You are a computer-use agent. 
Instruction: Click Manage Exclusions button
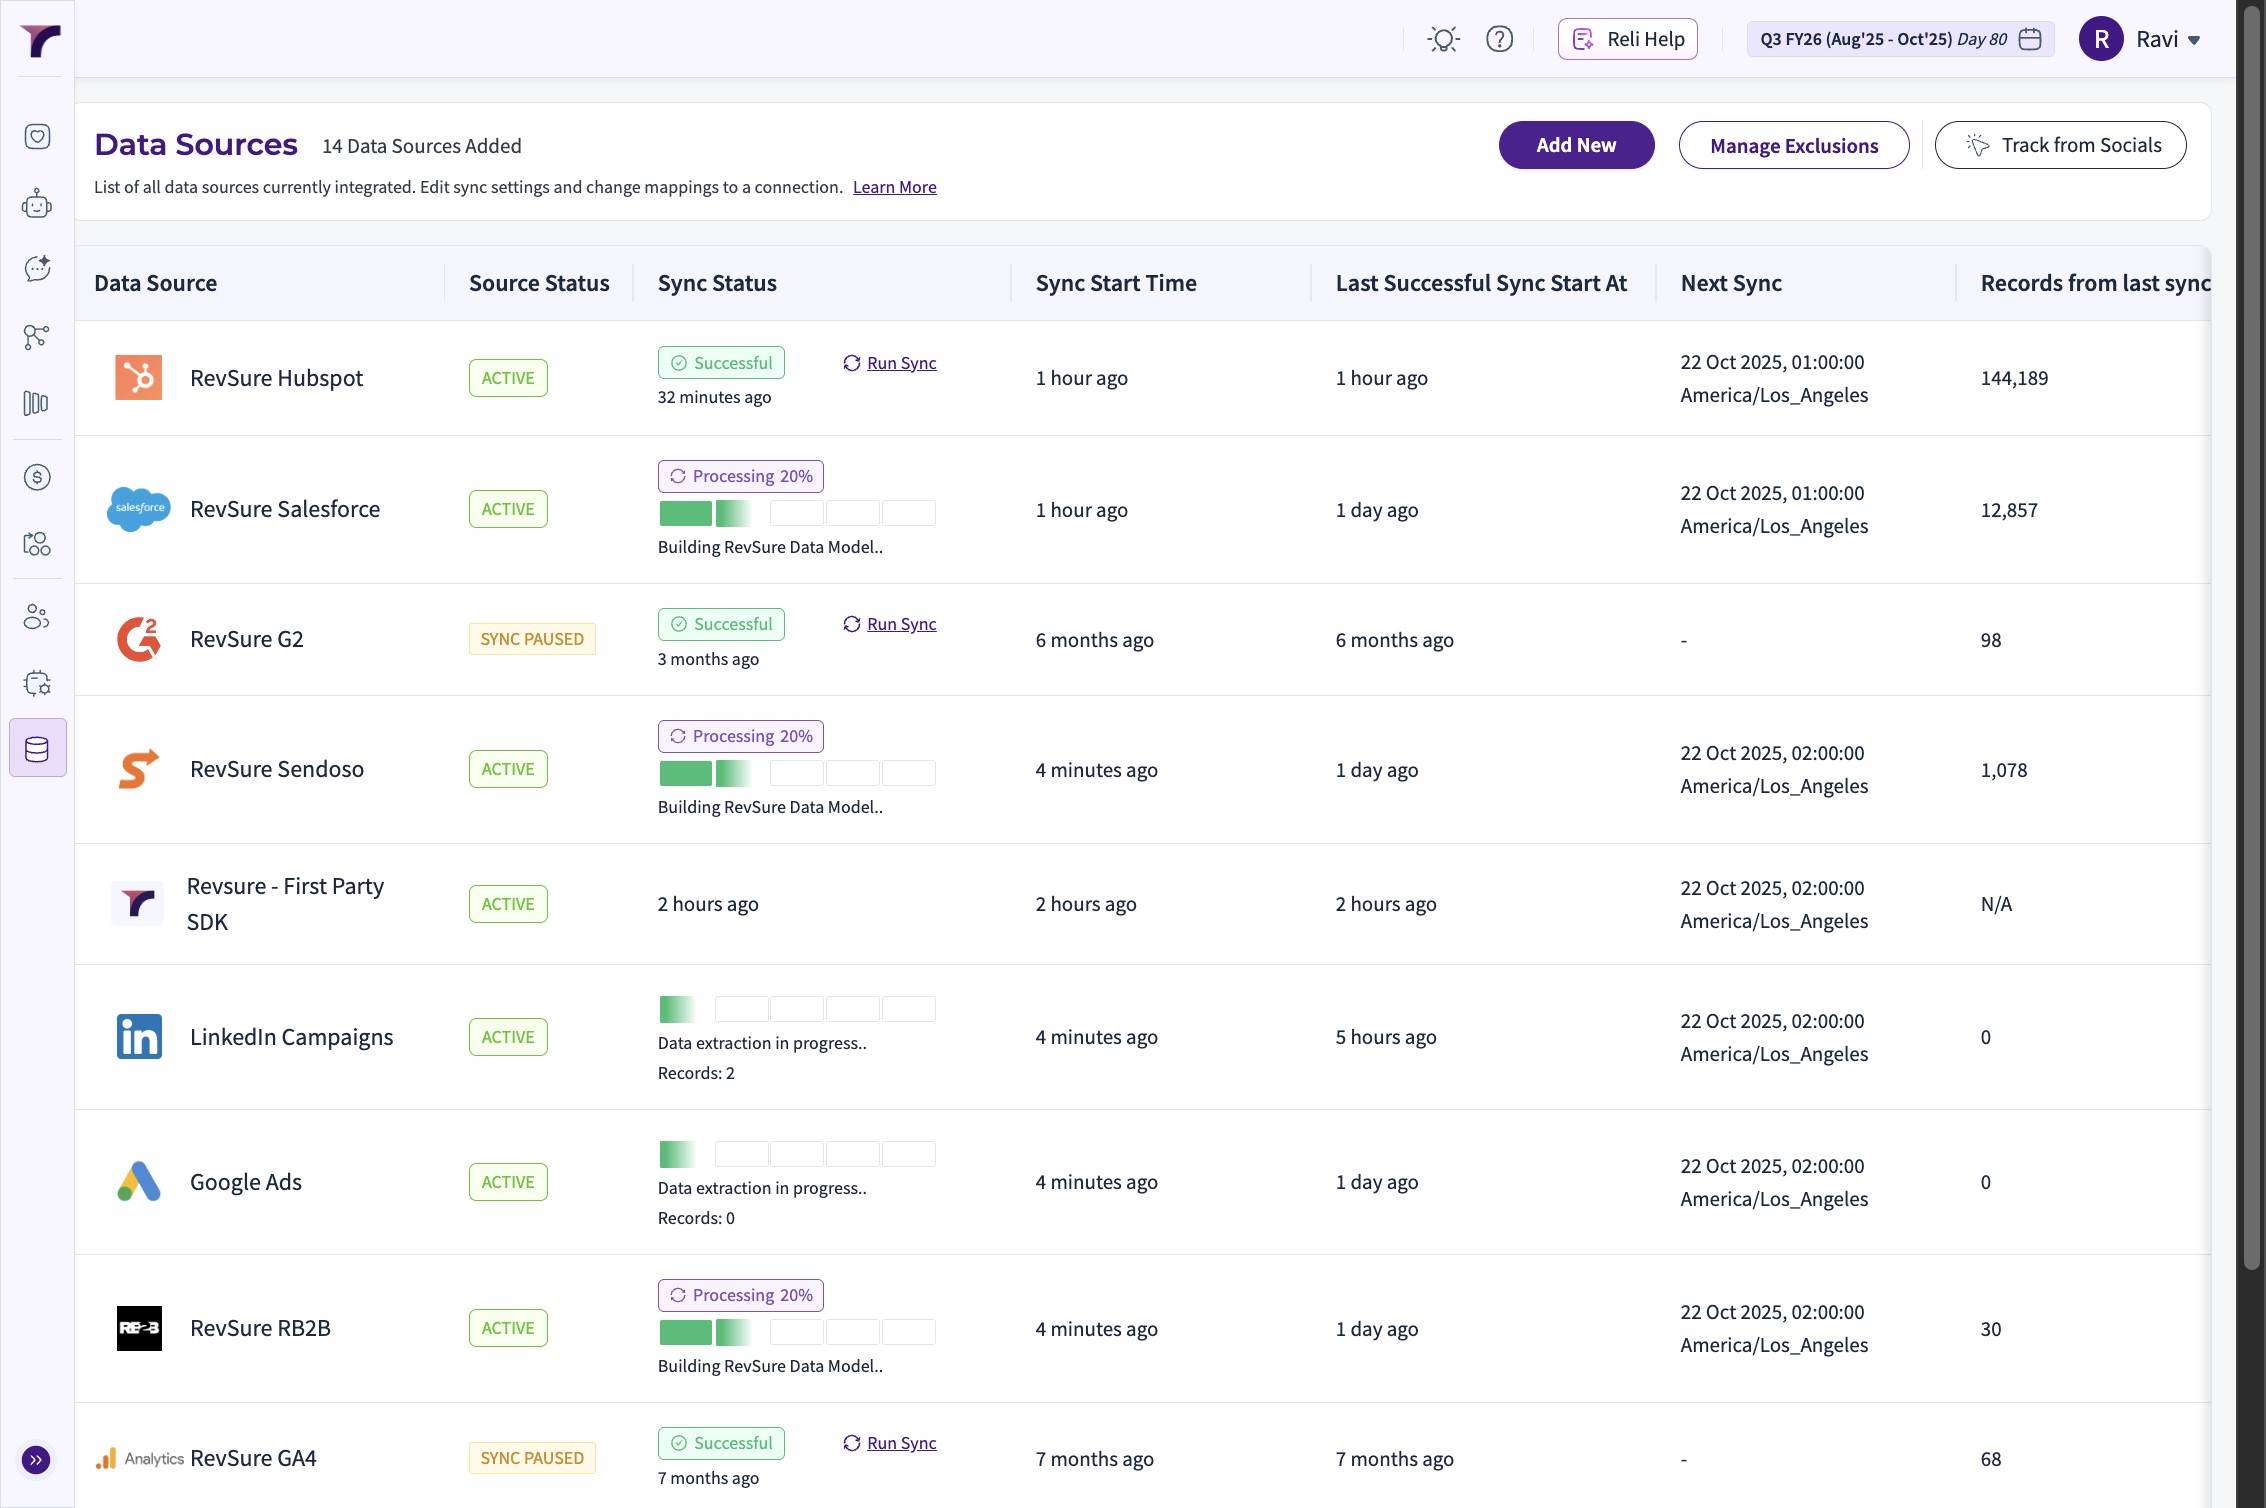click(x=1793, y=146)
